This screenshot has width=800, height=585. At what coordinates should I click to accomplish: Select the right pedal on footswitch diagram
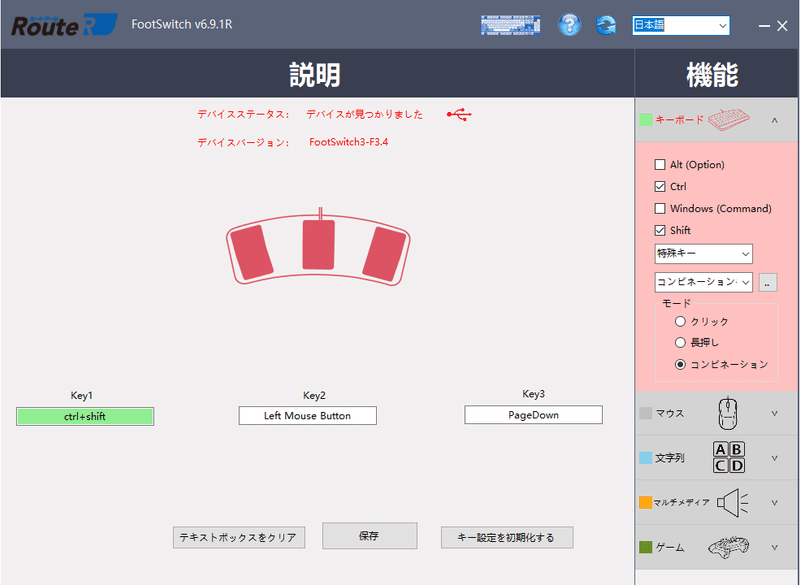(385, 253)
